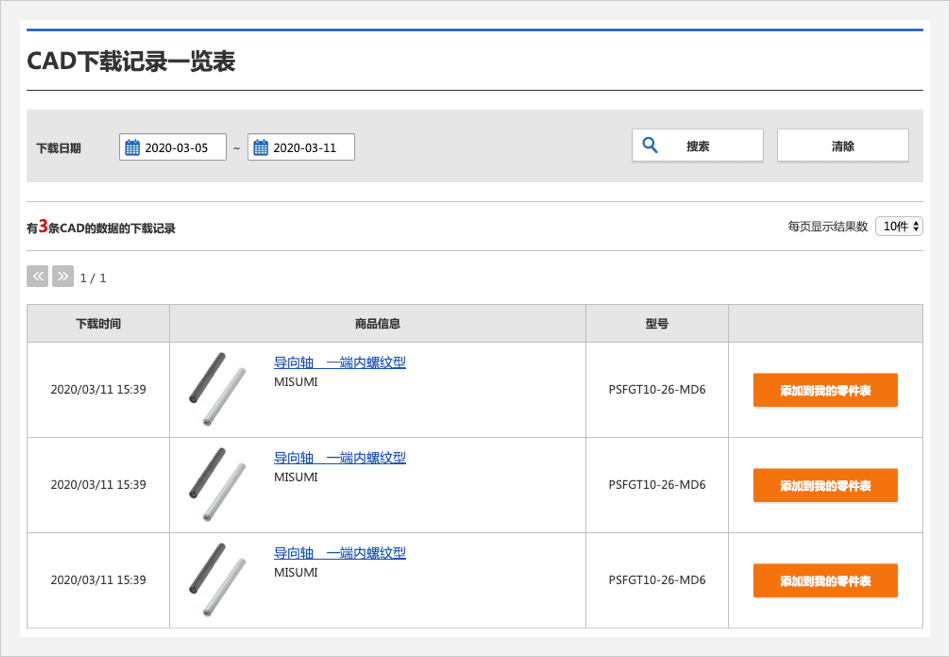Click the 2020-03-11 end date field

click(310, 148)
